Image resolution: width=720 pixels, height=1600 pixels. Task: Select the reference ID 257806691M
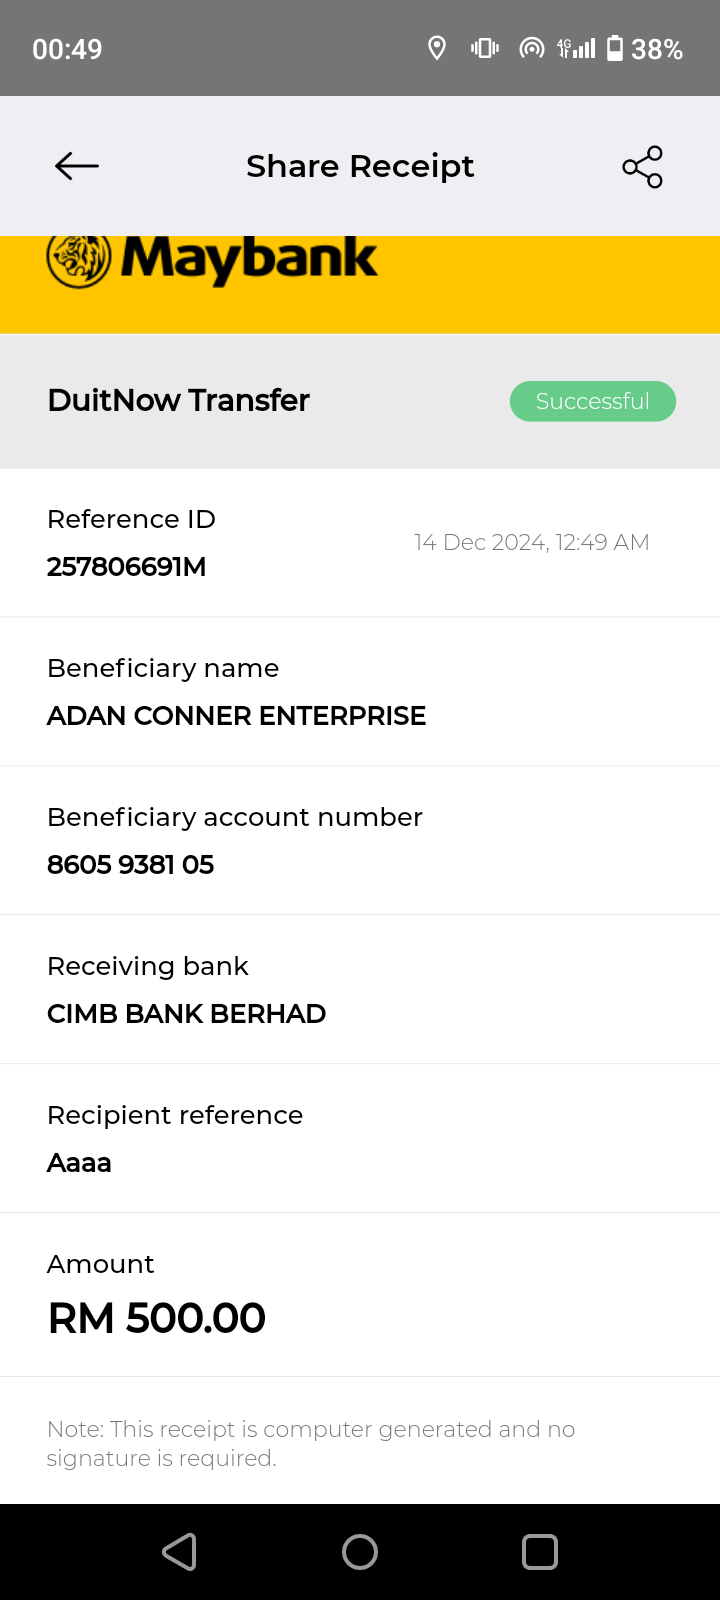[x=127, y=567]
